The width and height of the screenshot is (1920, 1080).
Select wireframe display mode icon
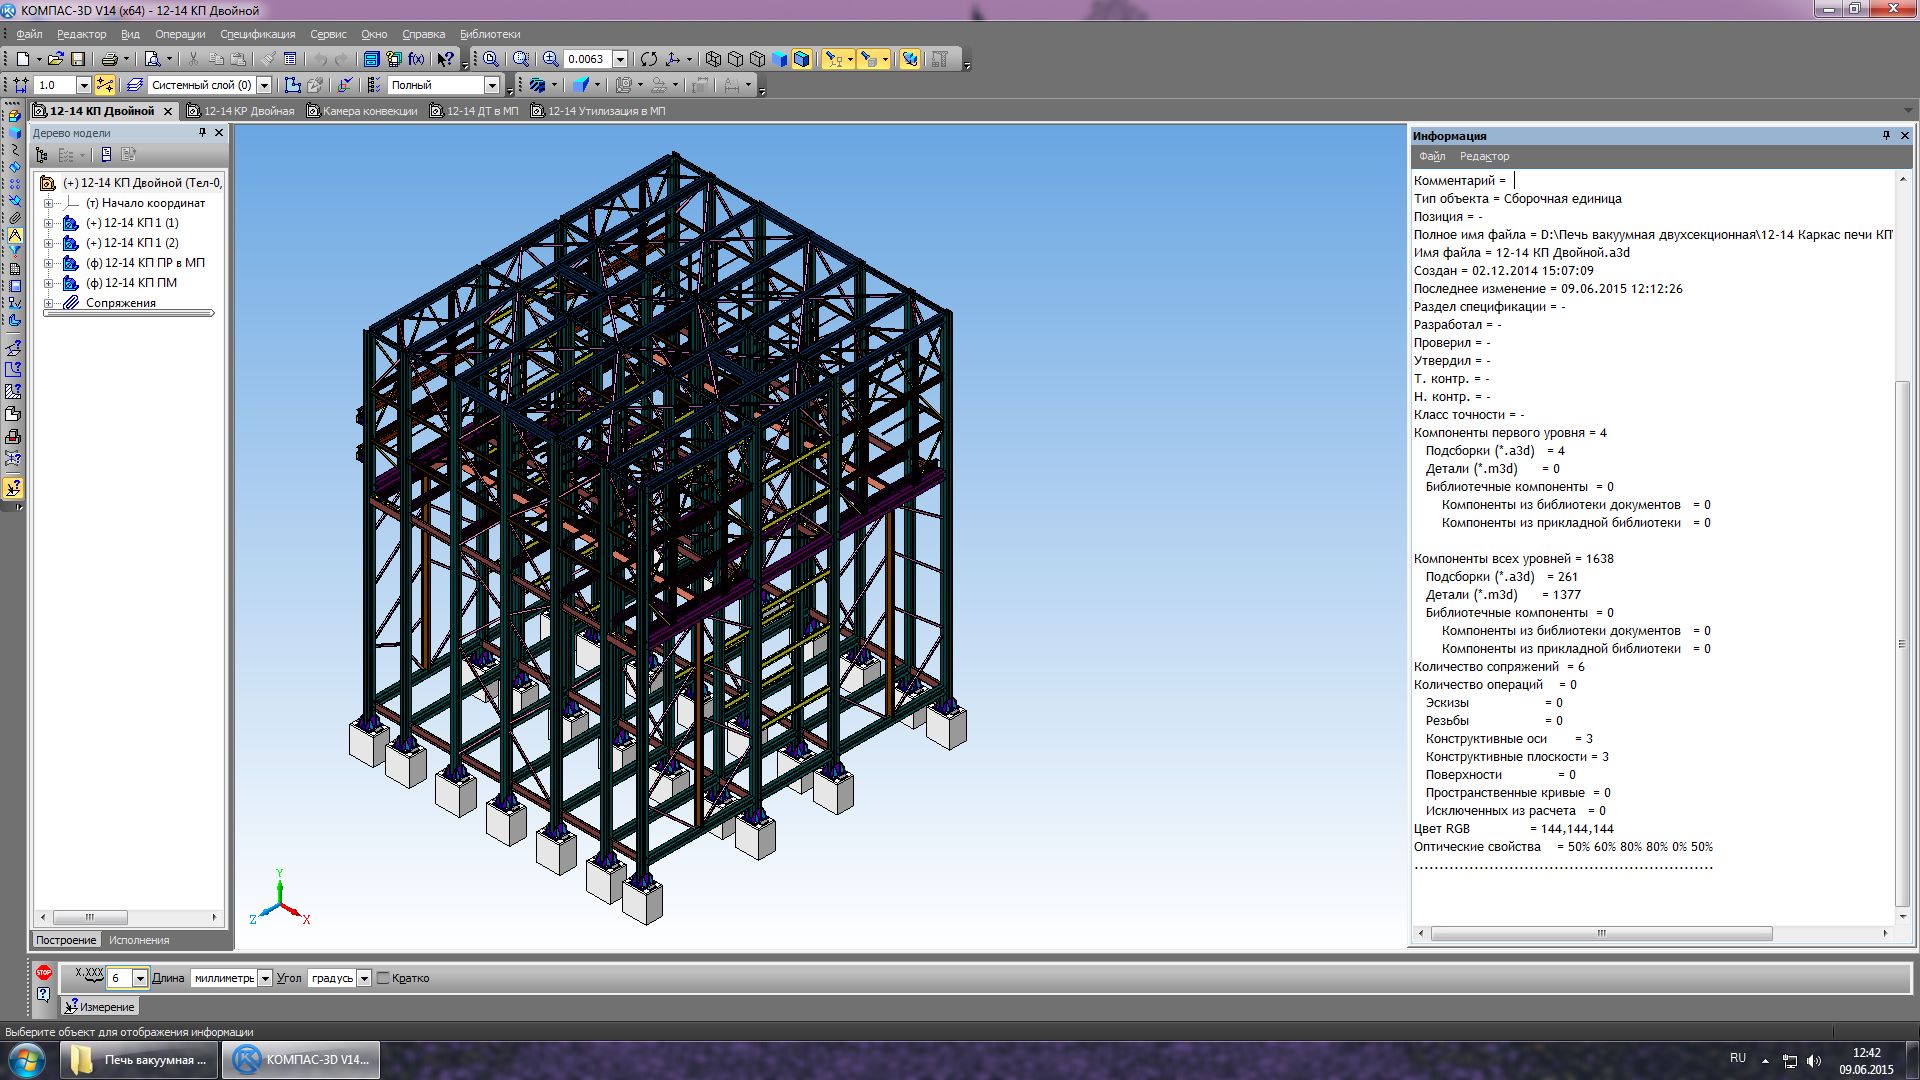(713, 59)
